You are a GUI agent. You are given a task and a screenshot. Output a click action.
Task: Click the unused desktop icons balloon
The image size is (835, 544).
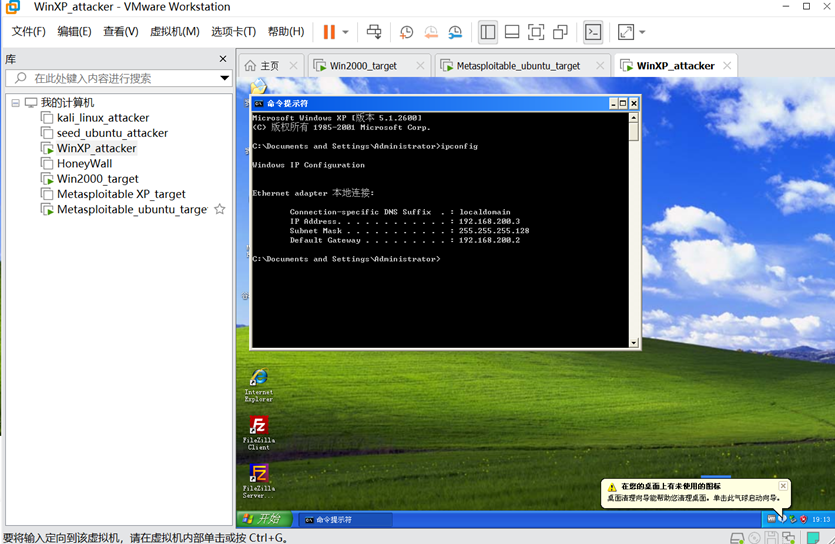click(695, 492)
